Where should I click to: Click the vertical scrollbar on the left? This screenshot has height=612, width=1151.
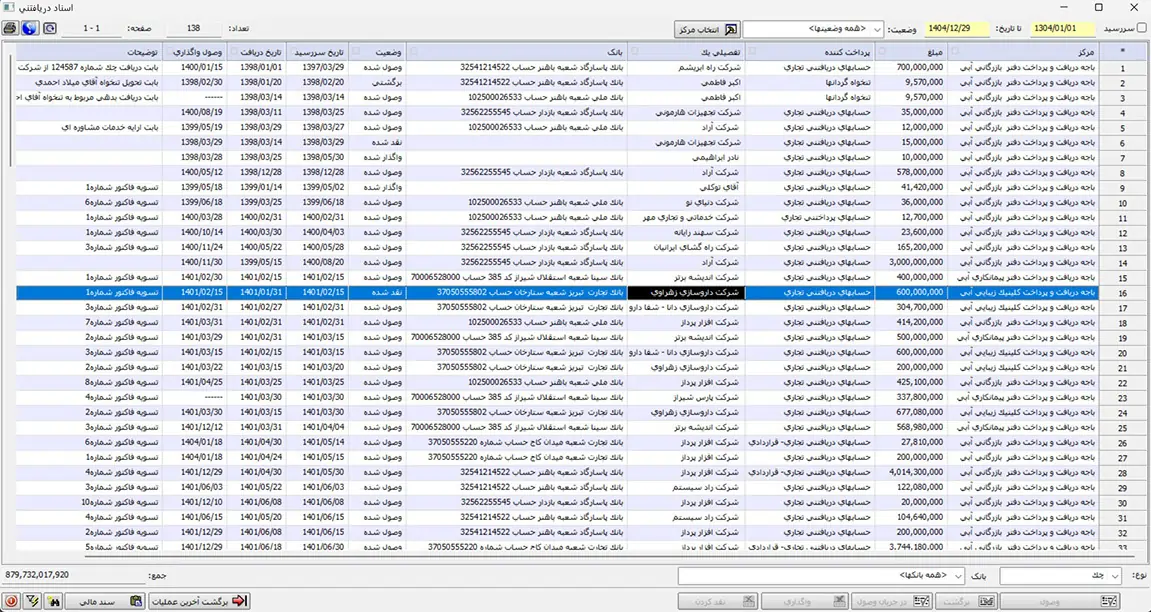tap(11, 300)
